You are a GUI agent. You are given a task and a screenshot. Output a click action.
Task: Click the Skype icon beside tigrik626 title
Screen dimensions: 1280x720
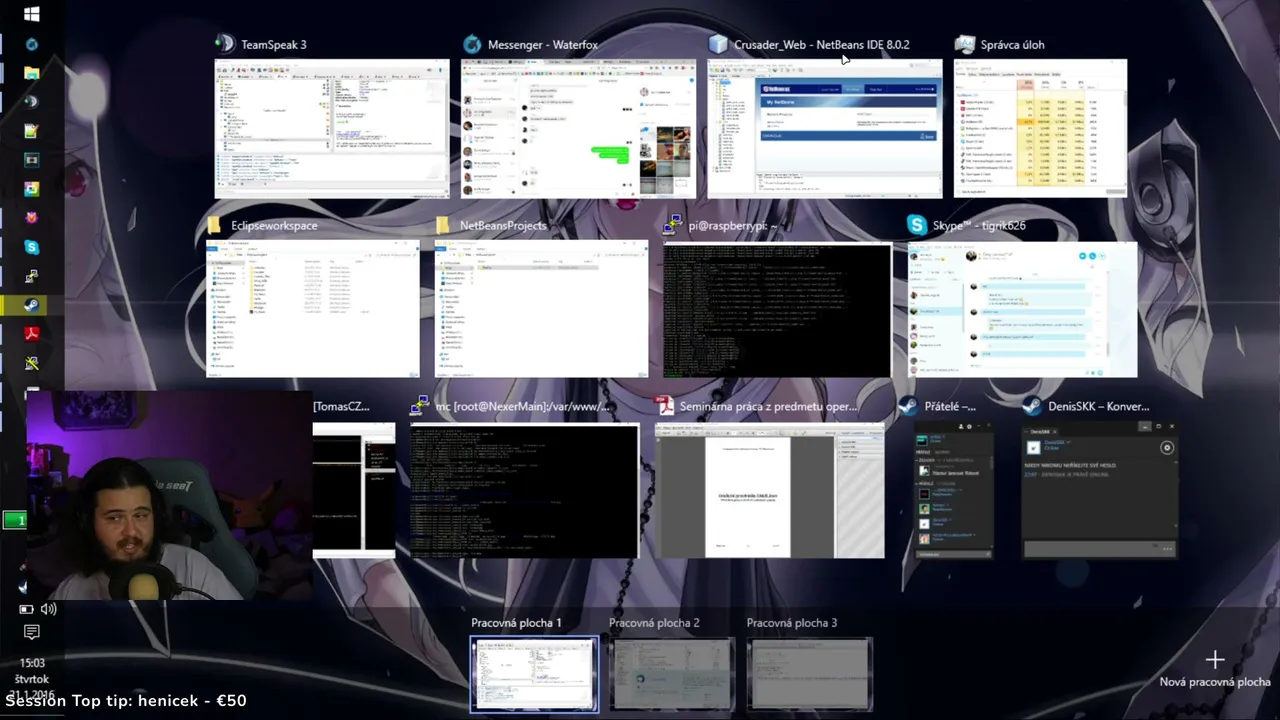click(x=917, y=225)
